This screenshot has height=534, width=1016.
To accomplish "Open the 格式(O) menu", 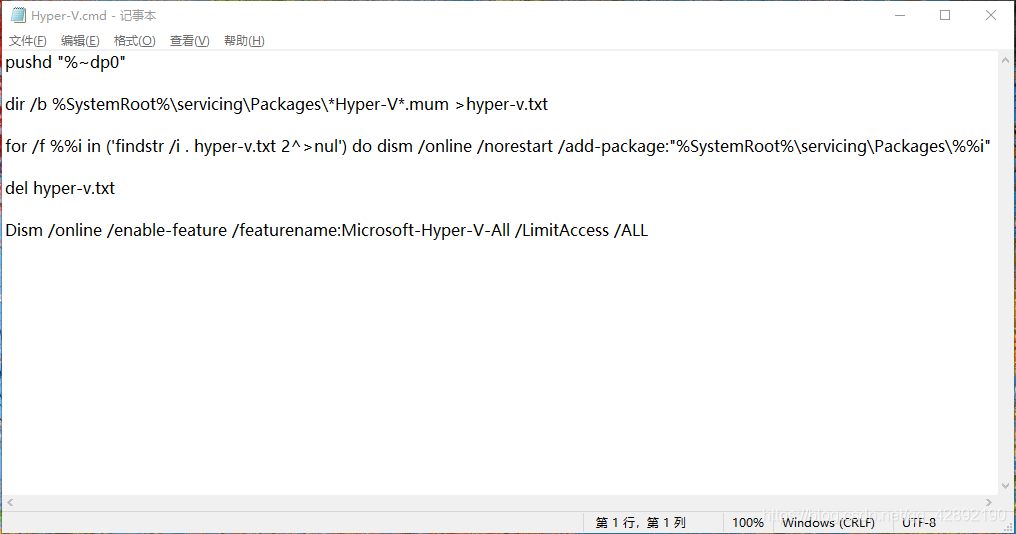I will click(134, 41).
